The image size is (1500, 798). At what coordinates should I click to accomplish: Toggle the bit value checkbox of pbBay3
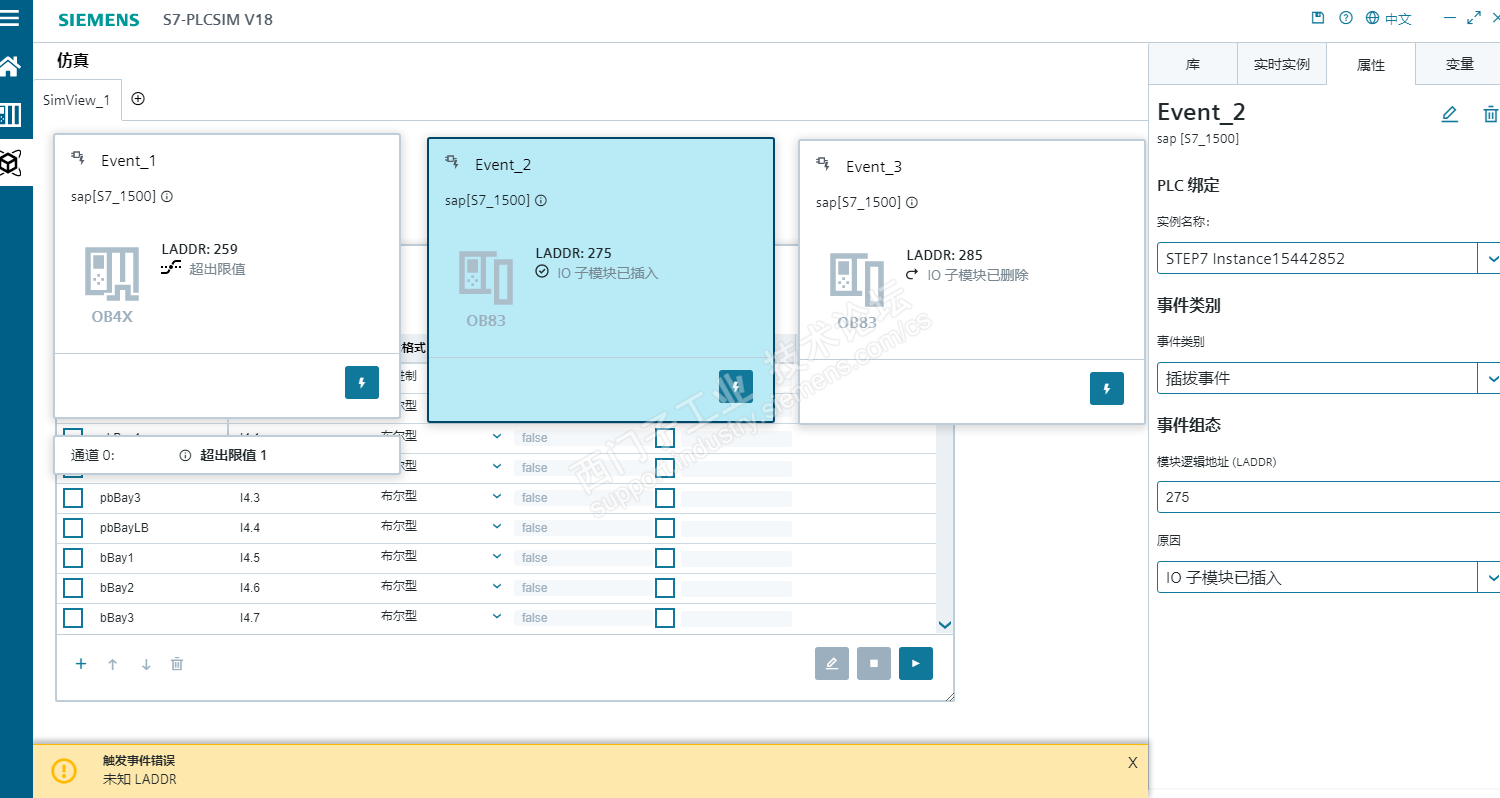(665, 498)
